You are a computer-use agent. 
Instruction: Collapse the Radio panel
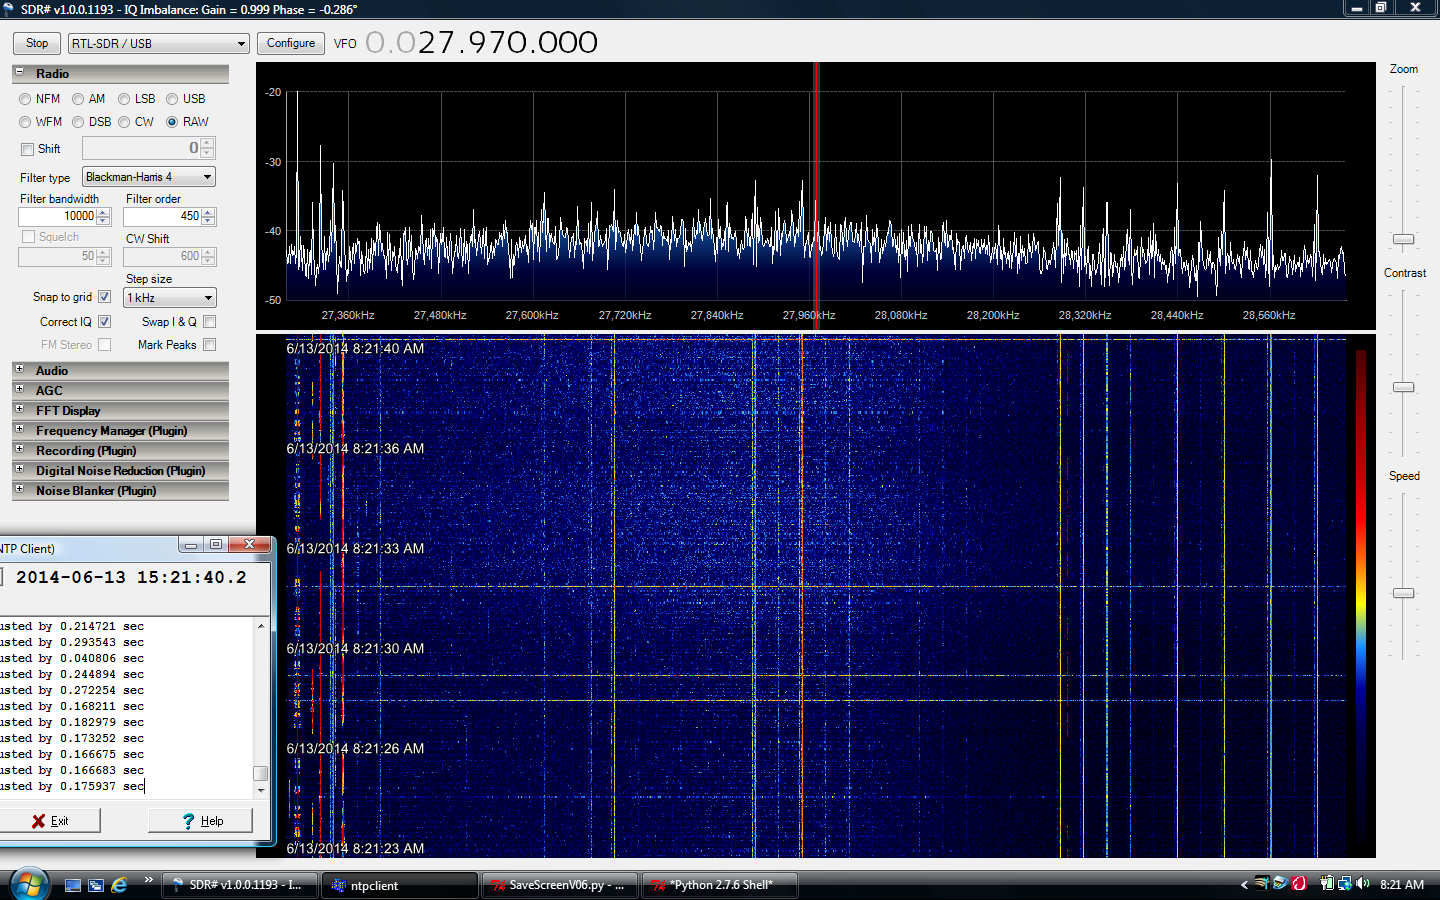19,73
